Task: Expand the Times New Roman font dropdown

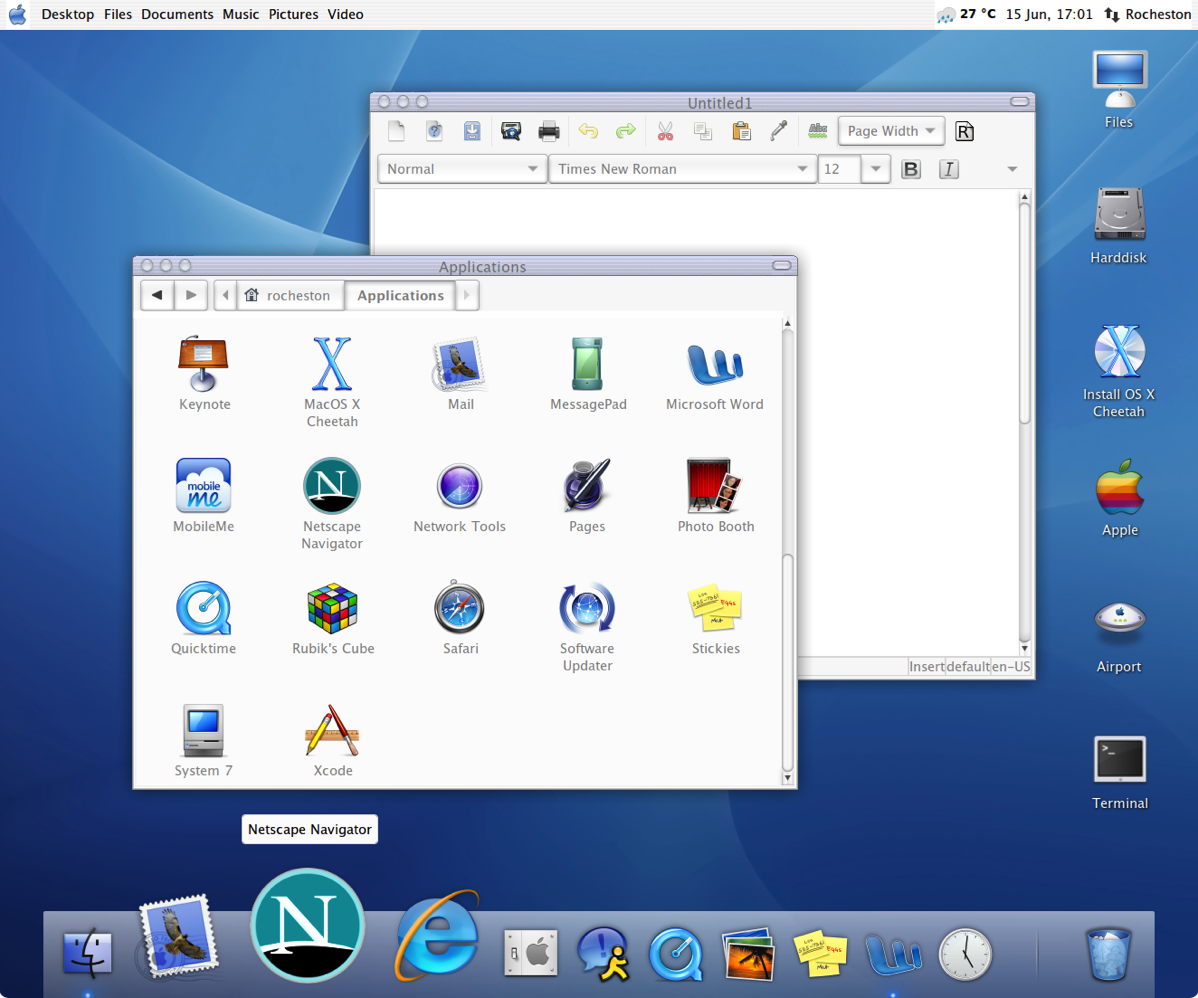Action: pos(682,169)
